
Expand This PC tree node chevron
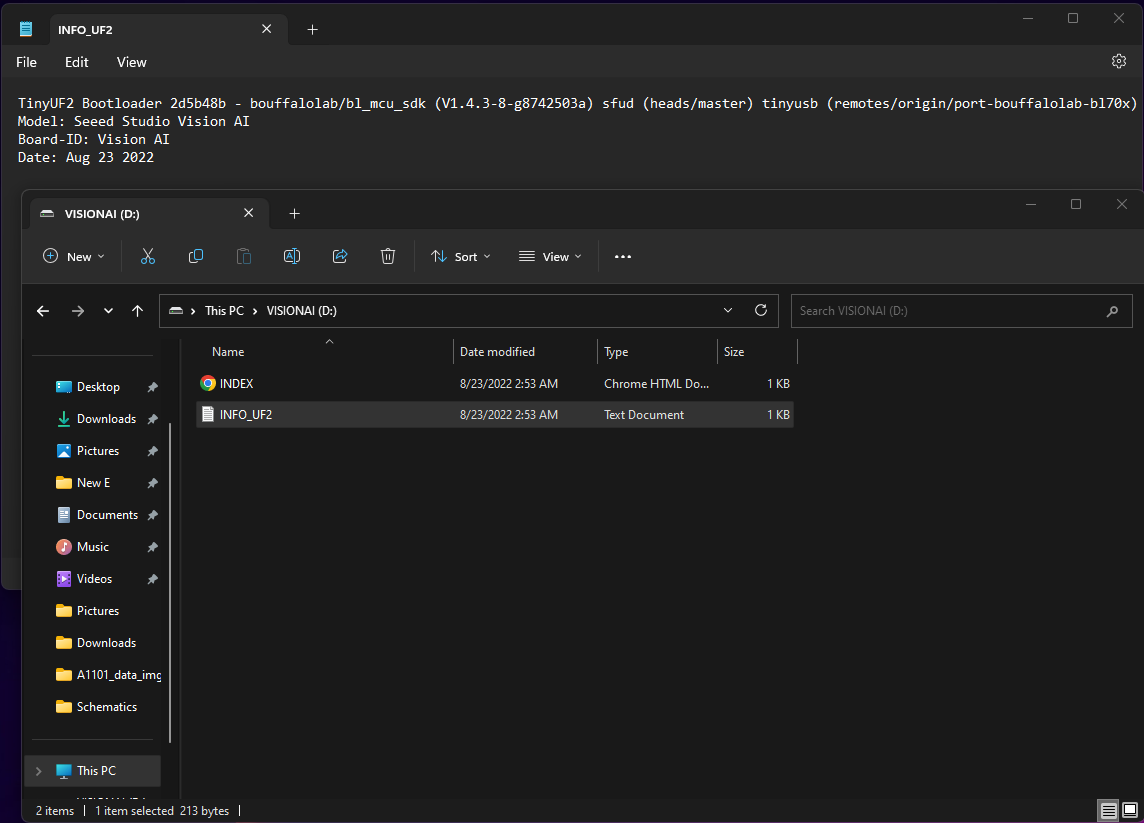tap(39, 771)
